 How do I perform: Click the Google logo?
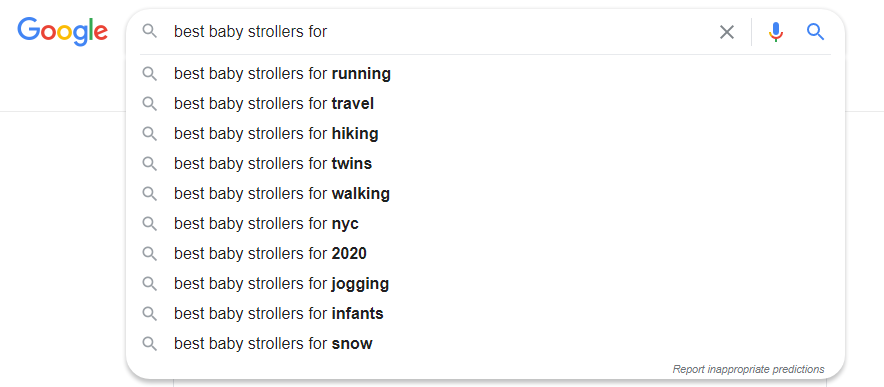point(62,31)
